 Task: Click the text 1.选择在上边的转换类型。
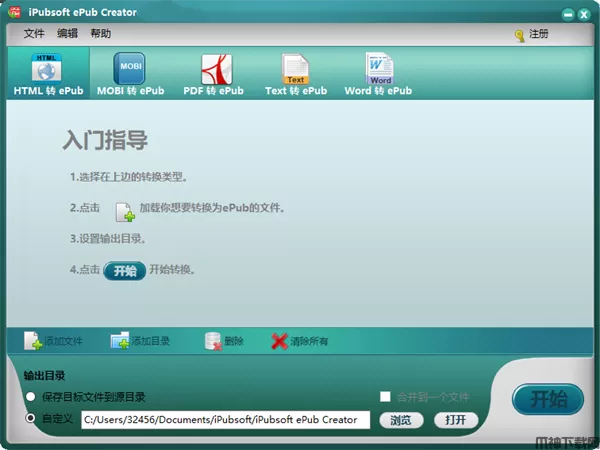[129, 177]
